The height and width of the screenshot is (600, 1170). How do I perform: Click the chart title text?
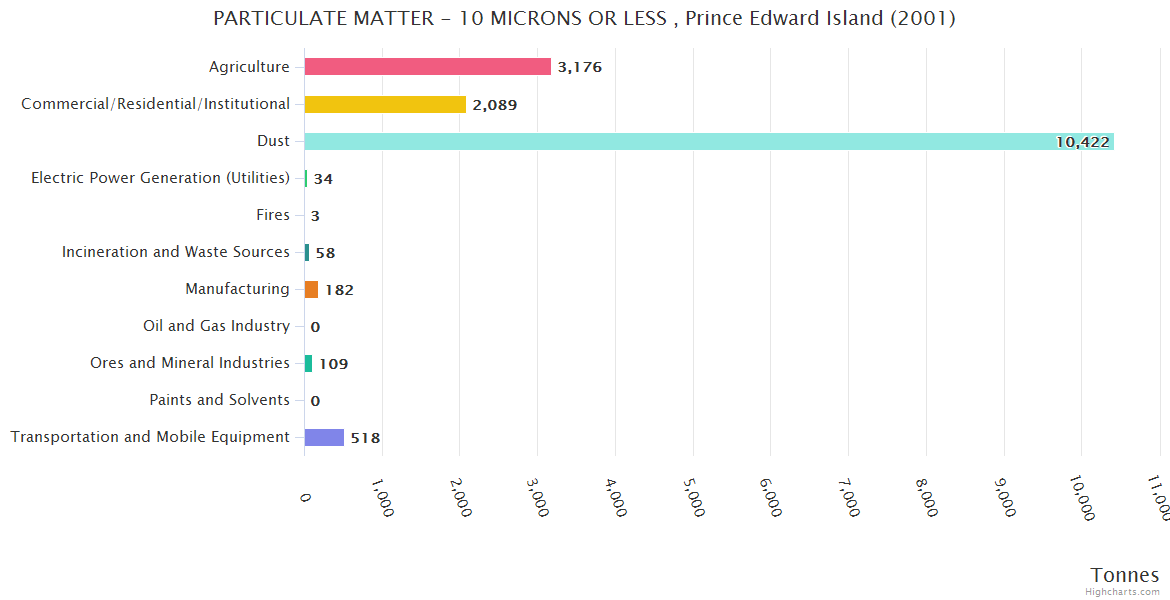584,19
